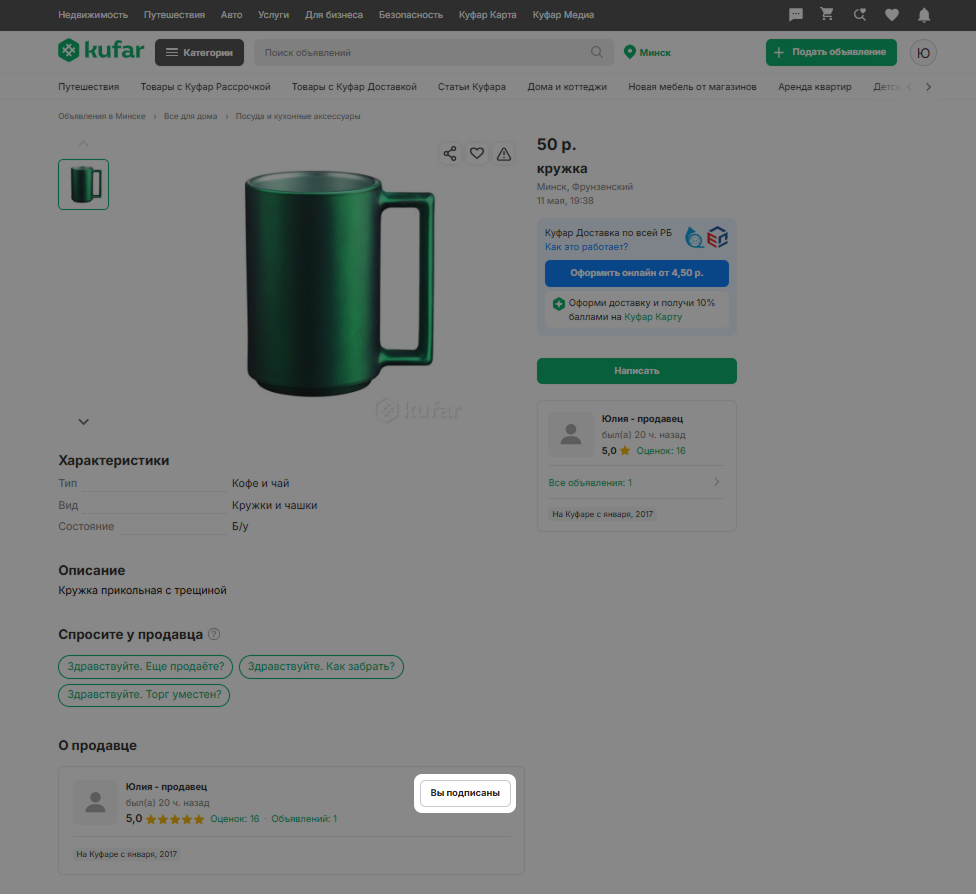The height and width of the screenshot is (894, 976).
Task: Open Товары с Куфар Доставкой
Action: coord(354,87)
